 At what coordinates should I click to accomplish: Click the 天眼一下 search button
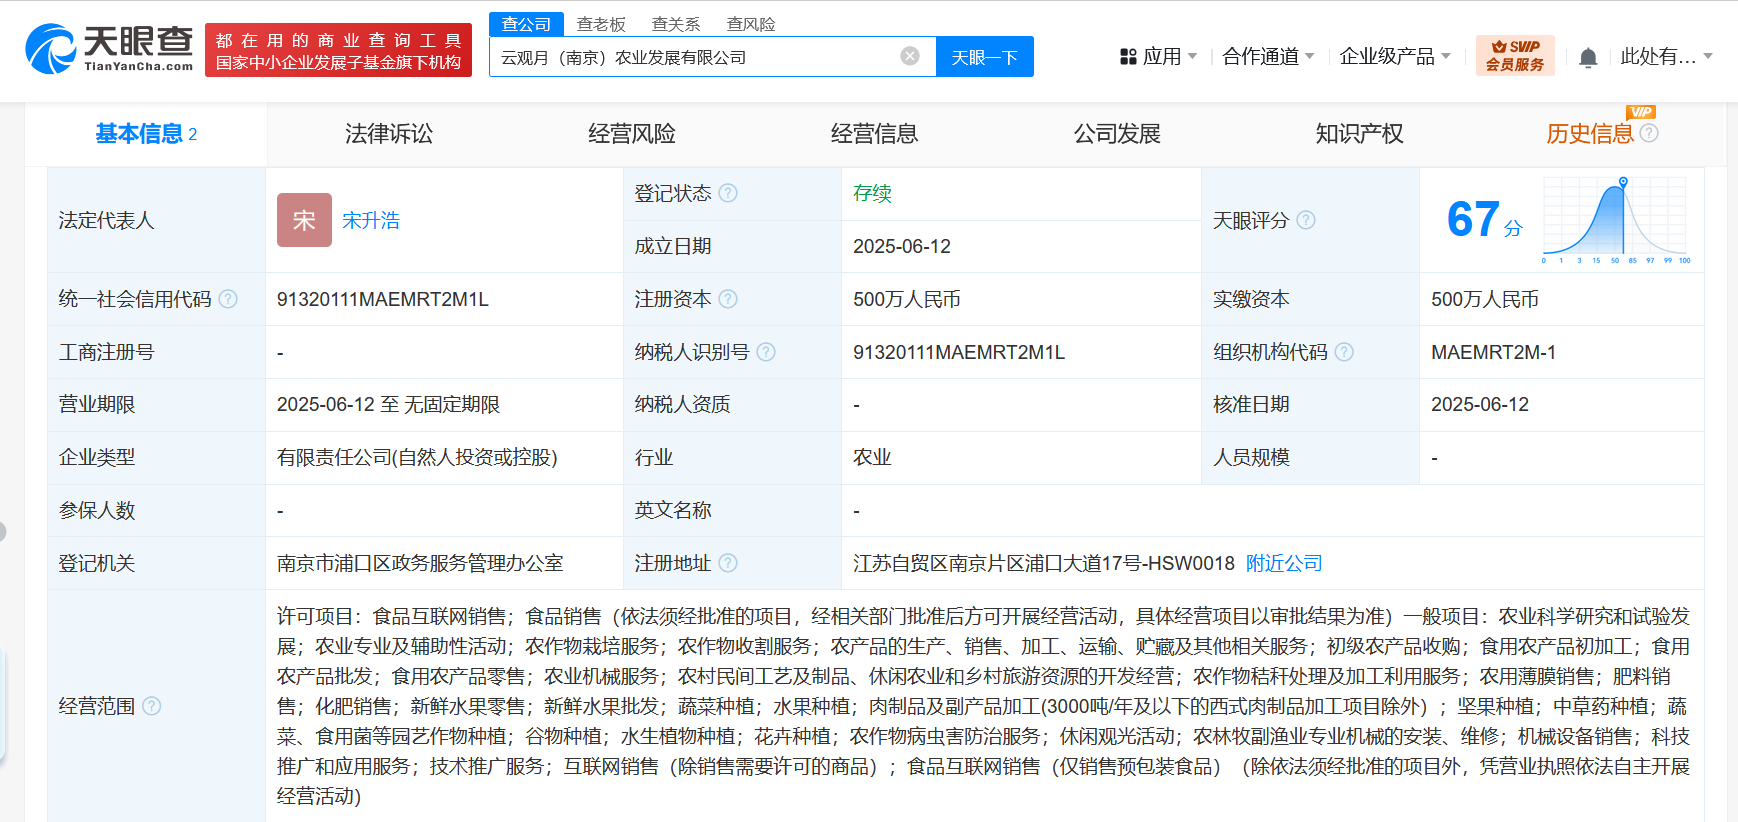click(x=984, y=57)
